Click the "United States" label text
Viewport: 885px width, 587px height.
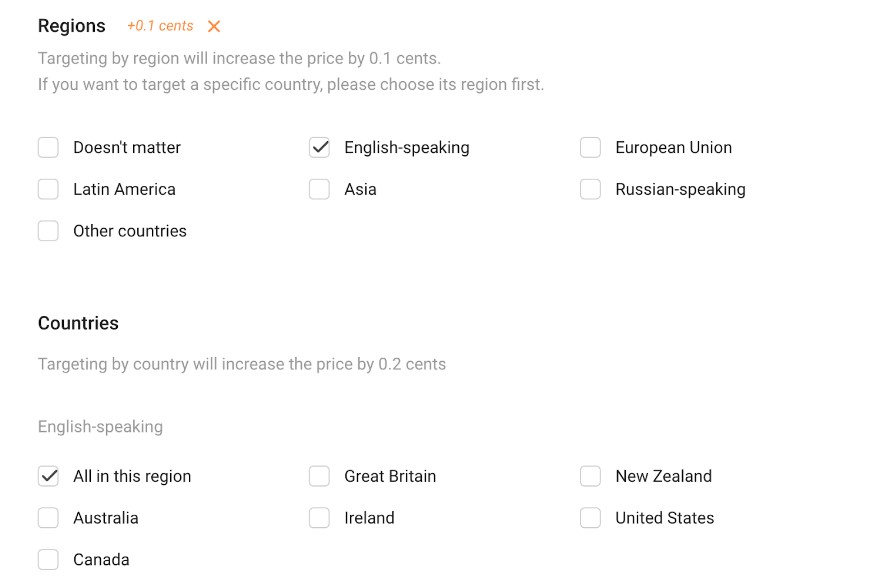pyautogui.click(x=664, y=518)
